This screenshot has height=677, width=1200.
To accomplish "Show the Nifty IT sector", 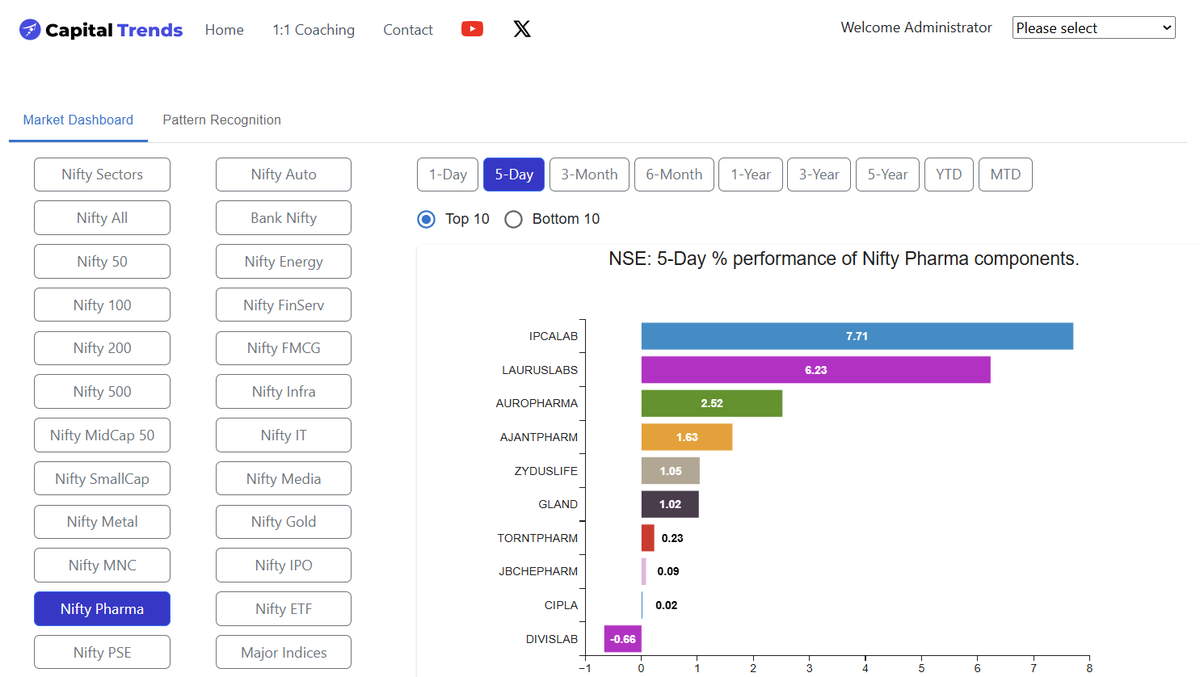I will [283, 435].
